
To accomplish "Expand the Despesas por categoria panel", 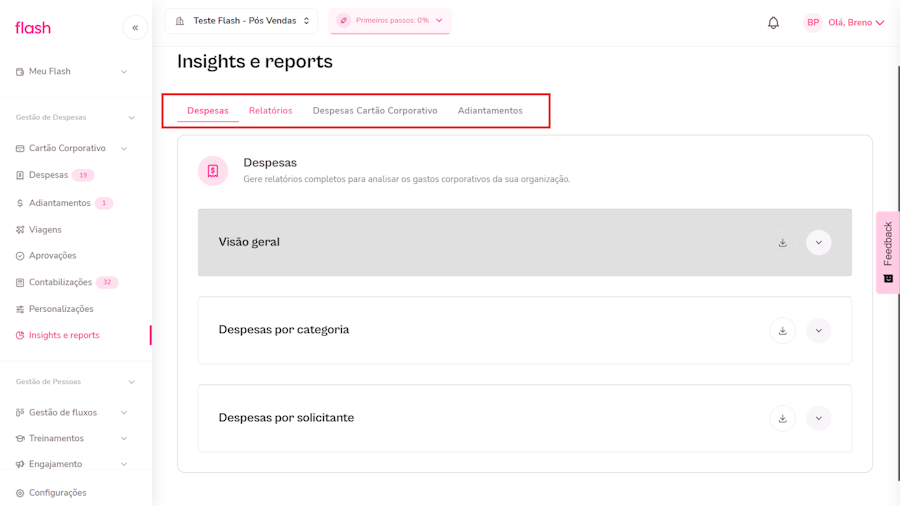I will pos(818,330).
